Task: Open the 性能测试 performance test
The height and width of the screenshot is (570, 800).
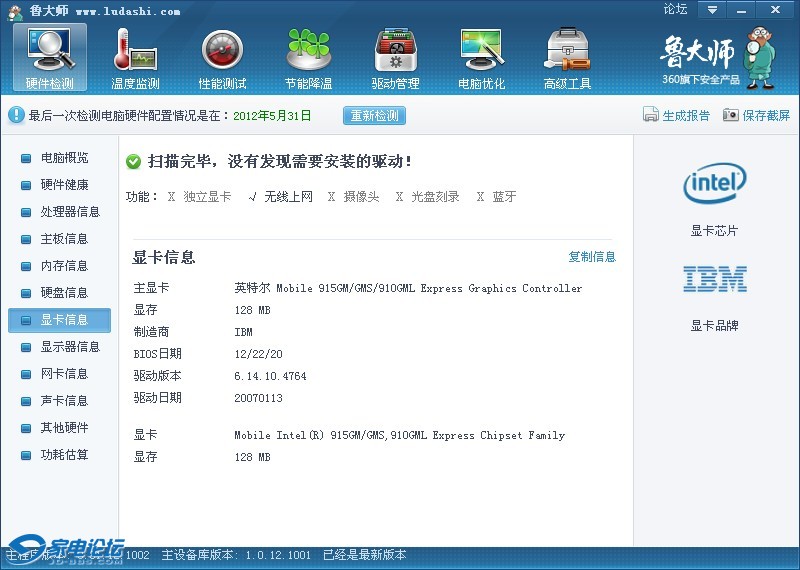Action: point(222,58)
